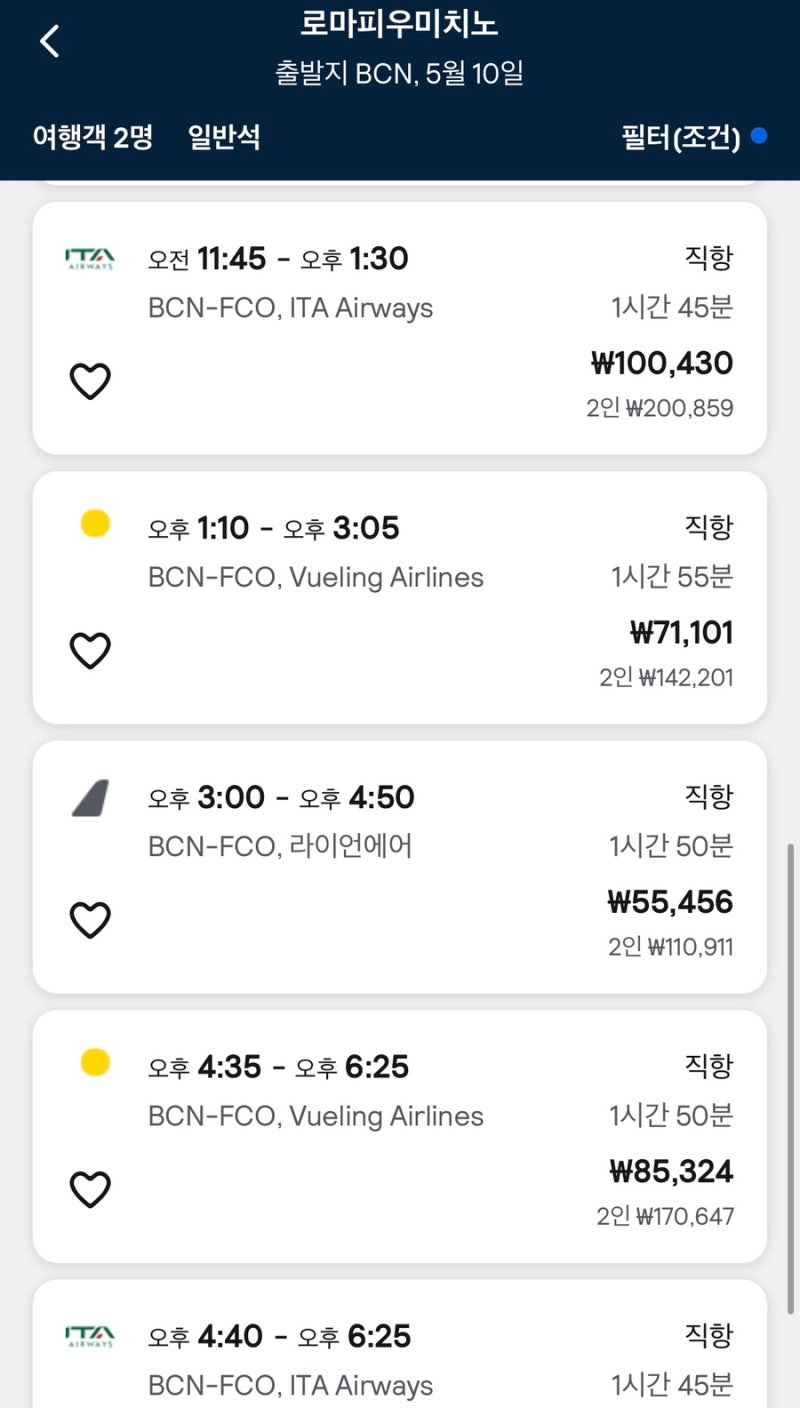Select the ₩85,324 Vueling fare
This screenshot has width=800, height=1408.
671,1171
